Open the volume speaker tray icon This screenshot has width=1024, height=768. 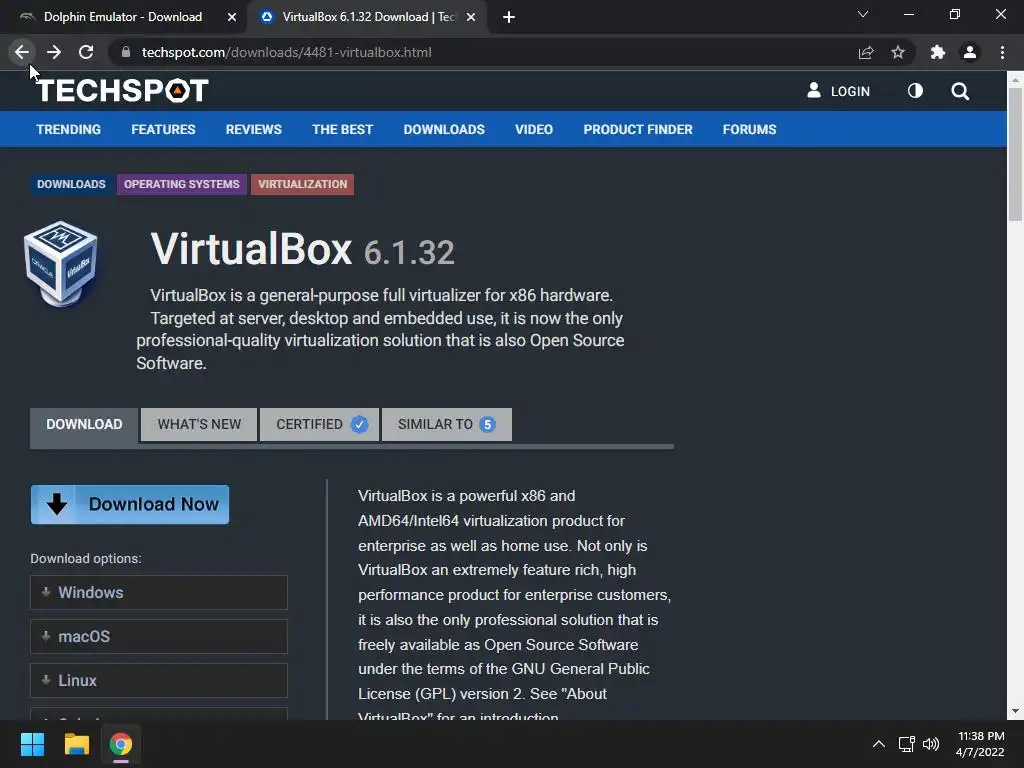click(931, 744)
